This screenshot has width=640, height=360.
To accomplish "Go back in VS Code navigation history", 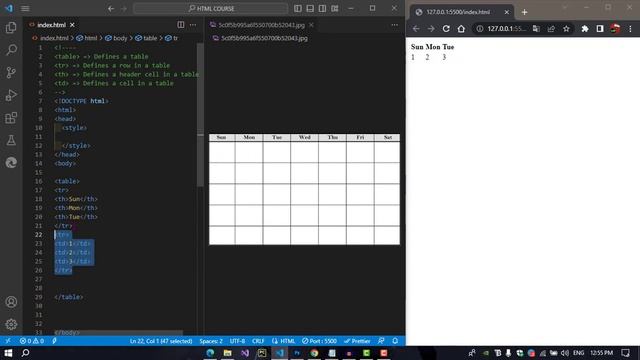I will (x=111, y=8).
